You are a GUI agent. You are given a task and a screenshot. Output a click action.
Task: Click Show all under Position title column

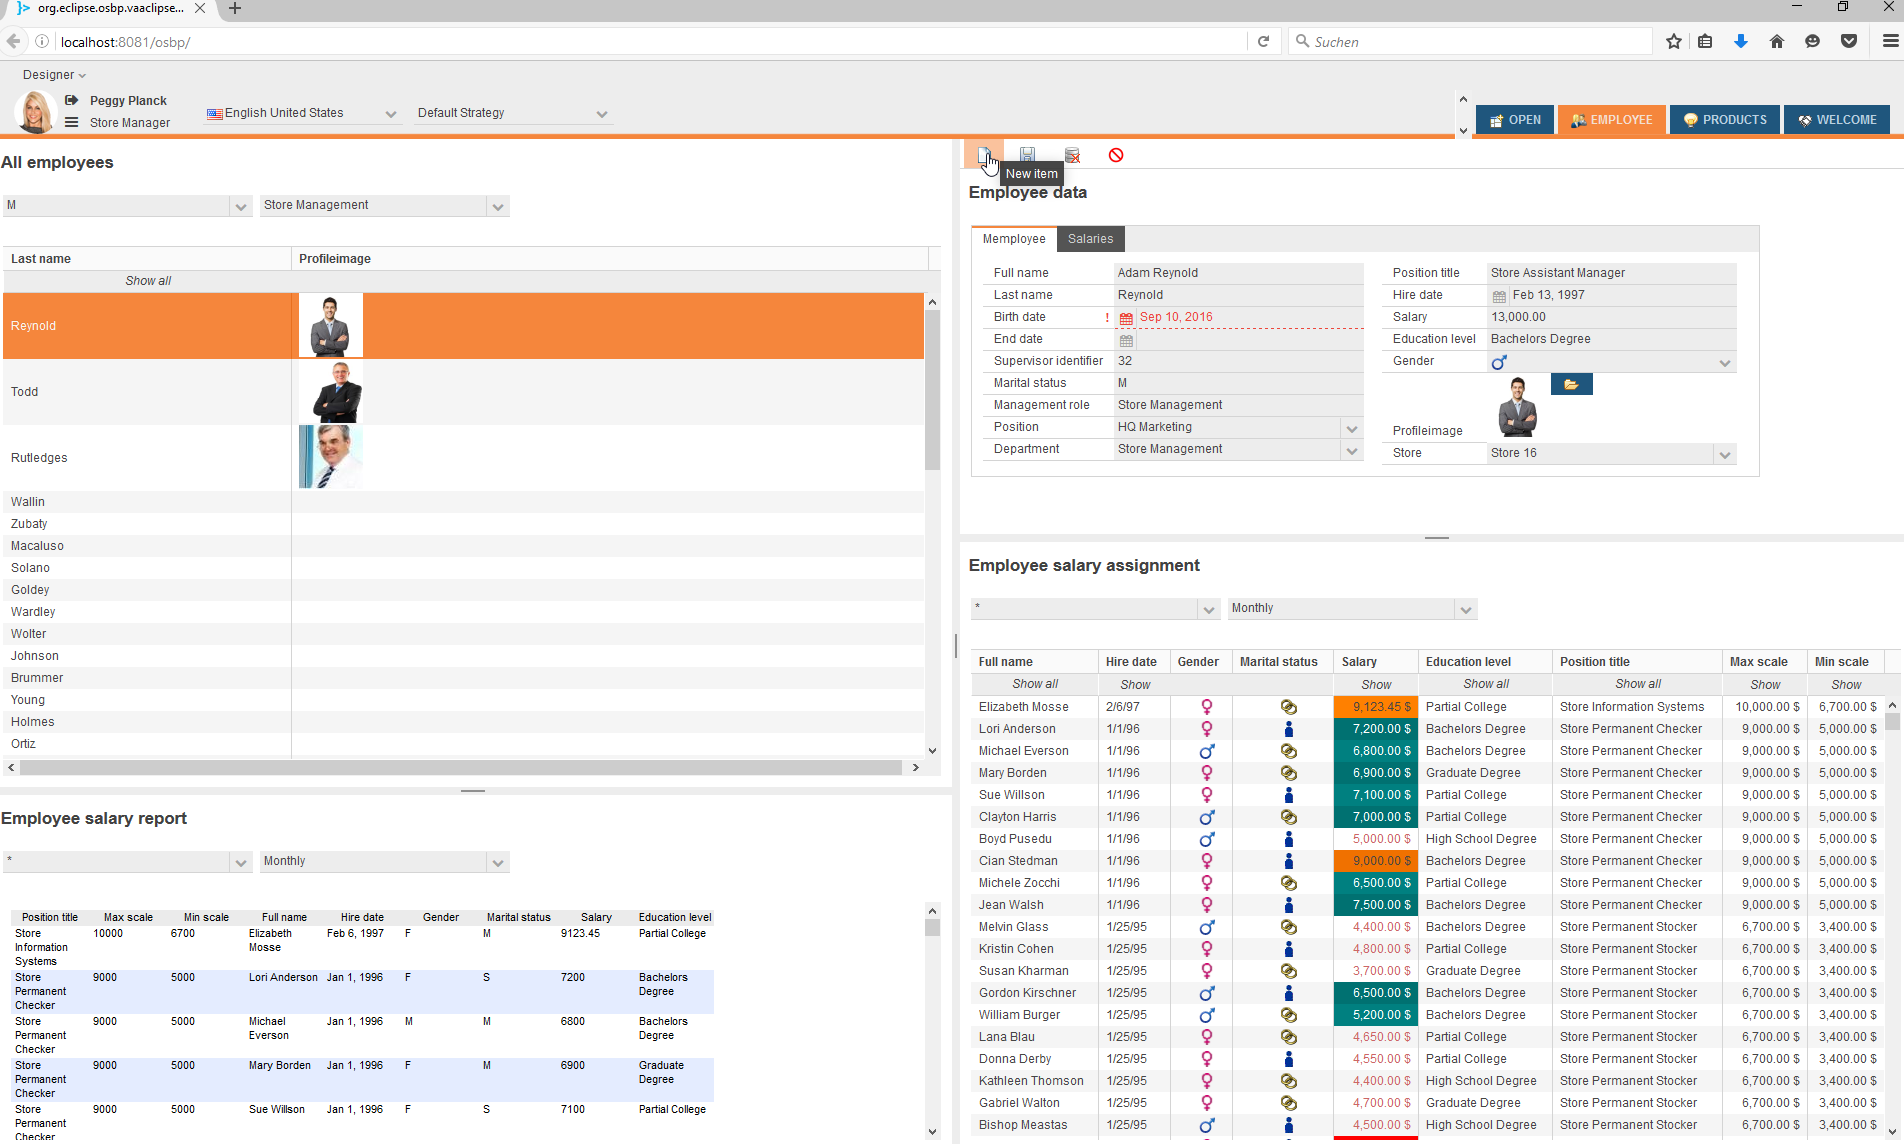click(1638, 684)
